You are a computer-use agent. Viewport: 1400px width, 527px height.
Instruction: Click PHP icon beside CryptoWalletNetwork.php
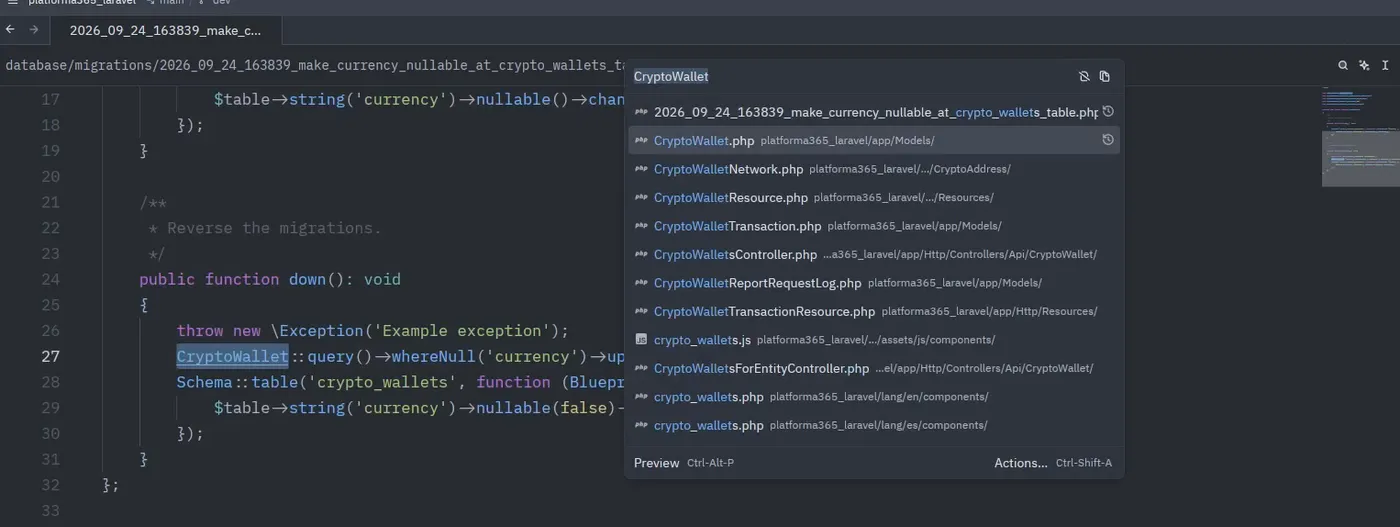click(x=641, y=169)
